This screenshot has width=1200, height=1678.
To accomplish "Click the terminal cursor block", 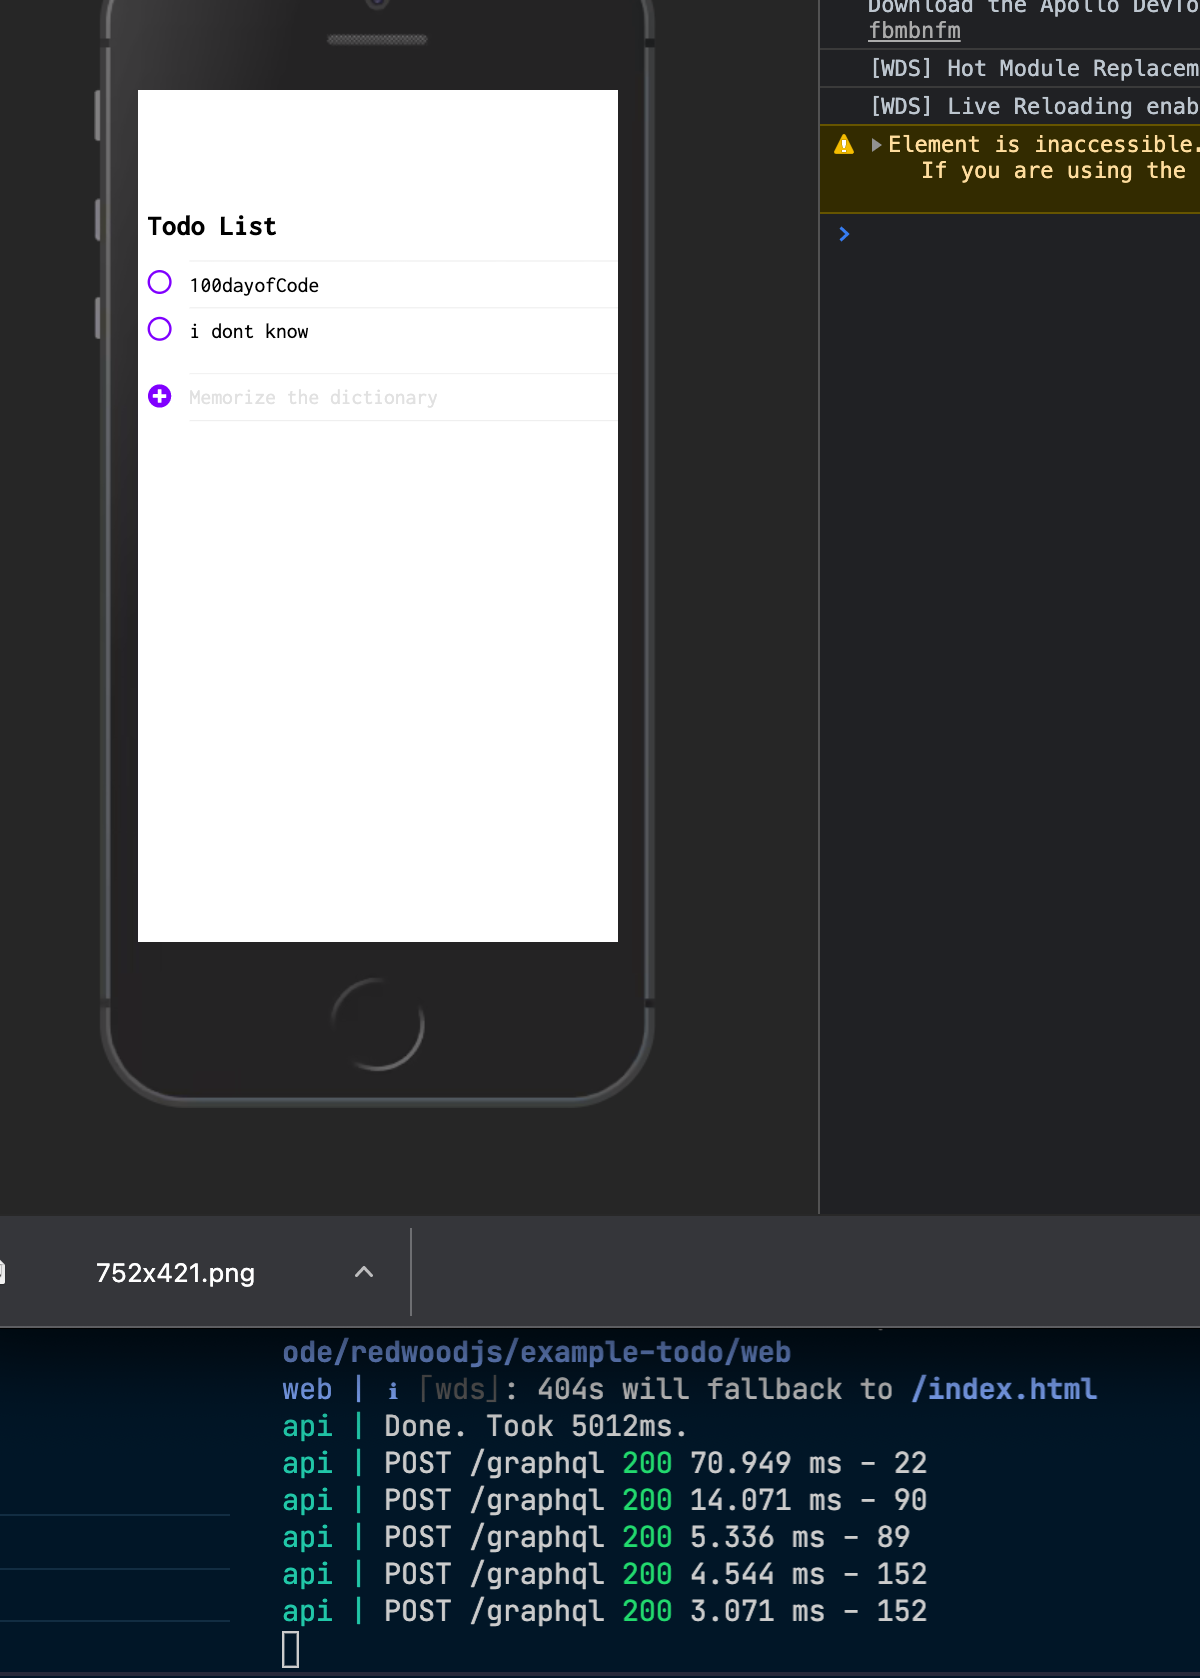I will pyautogui.click(x=291, y=1649).
